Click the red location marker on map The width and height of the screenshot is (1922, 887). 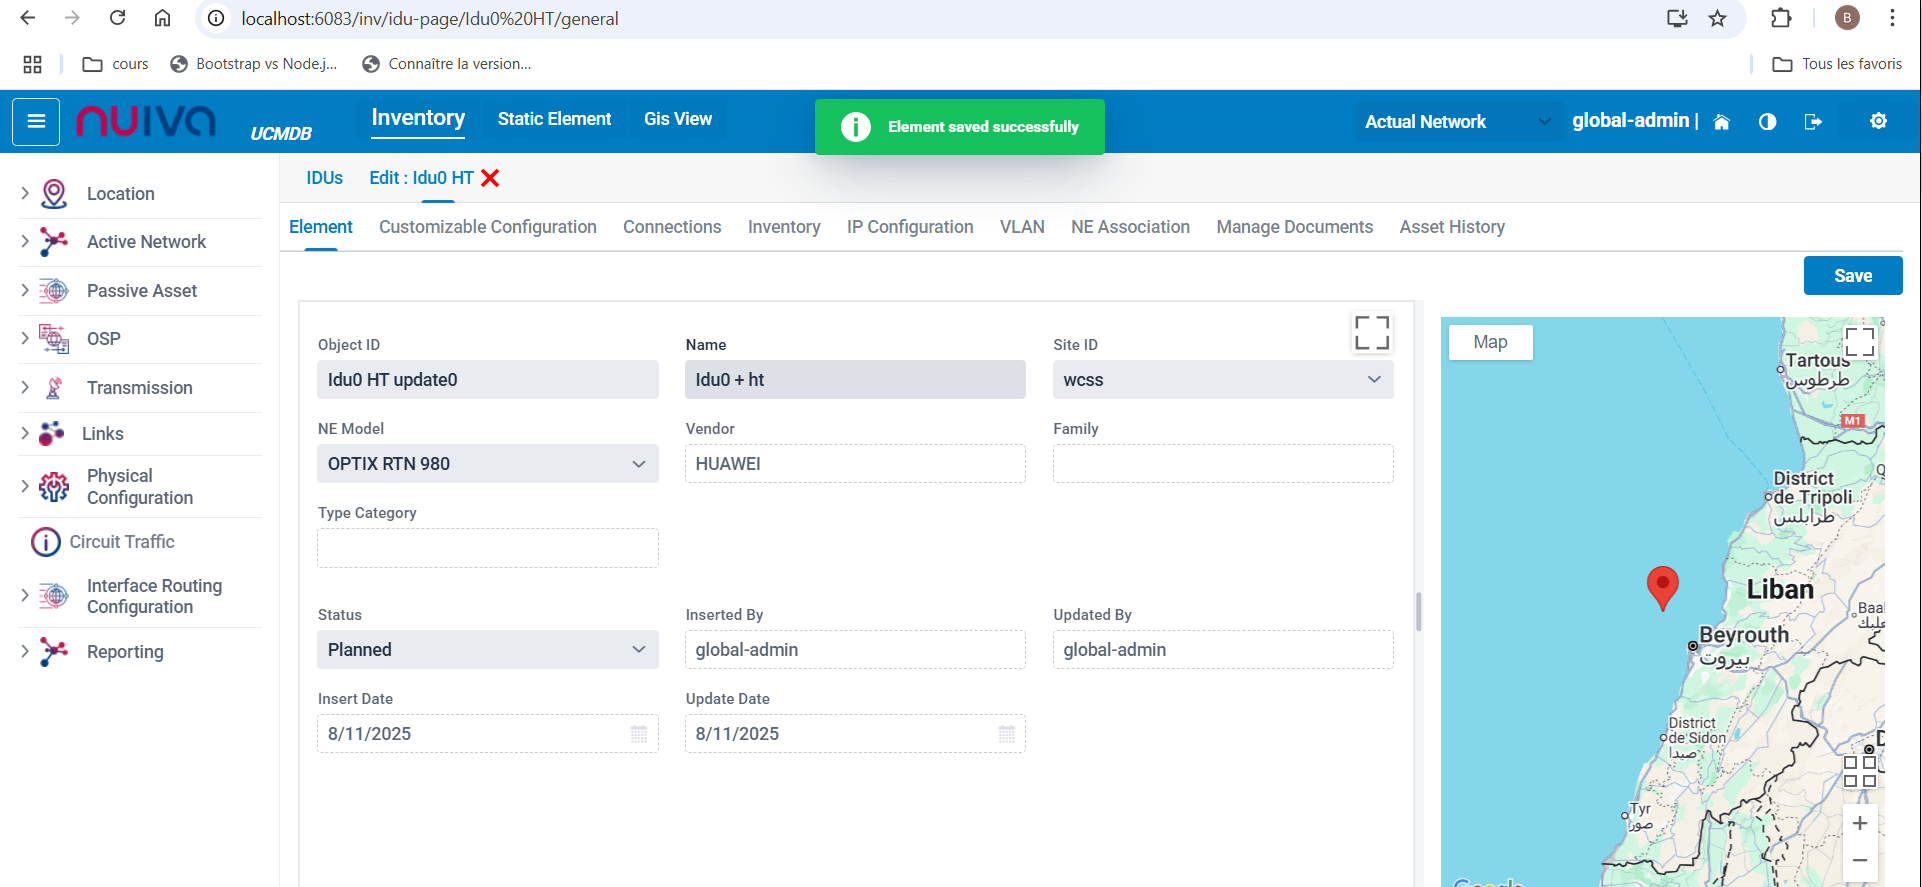1662,585
